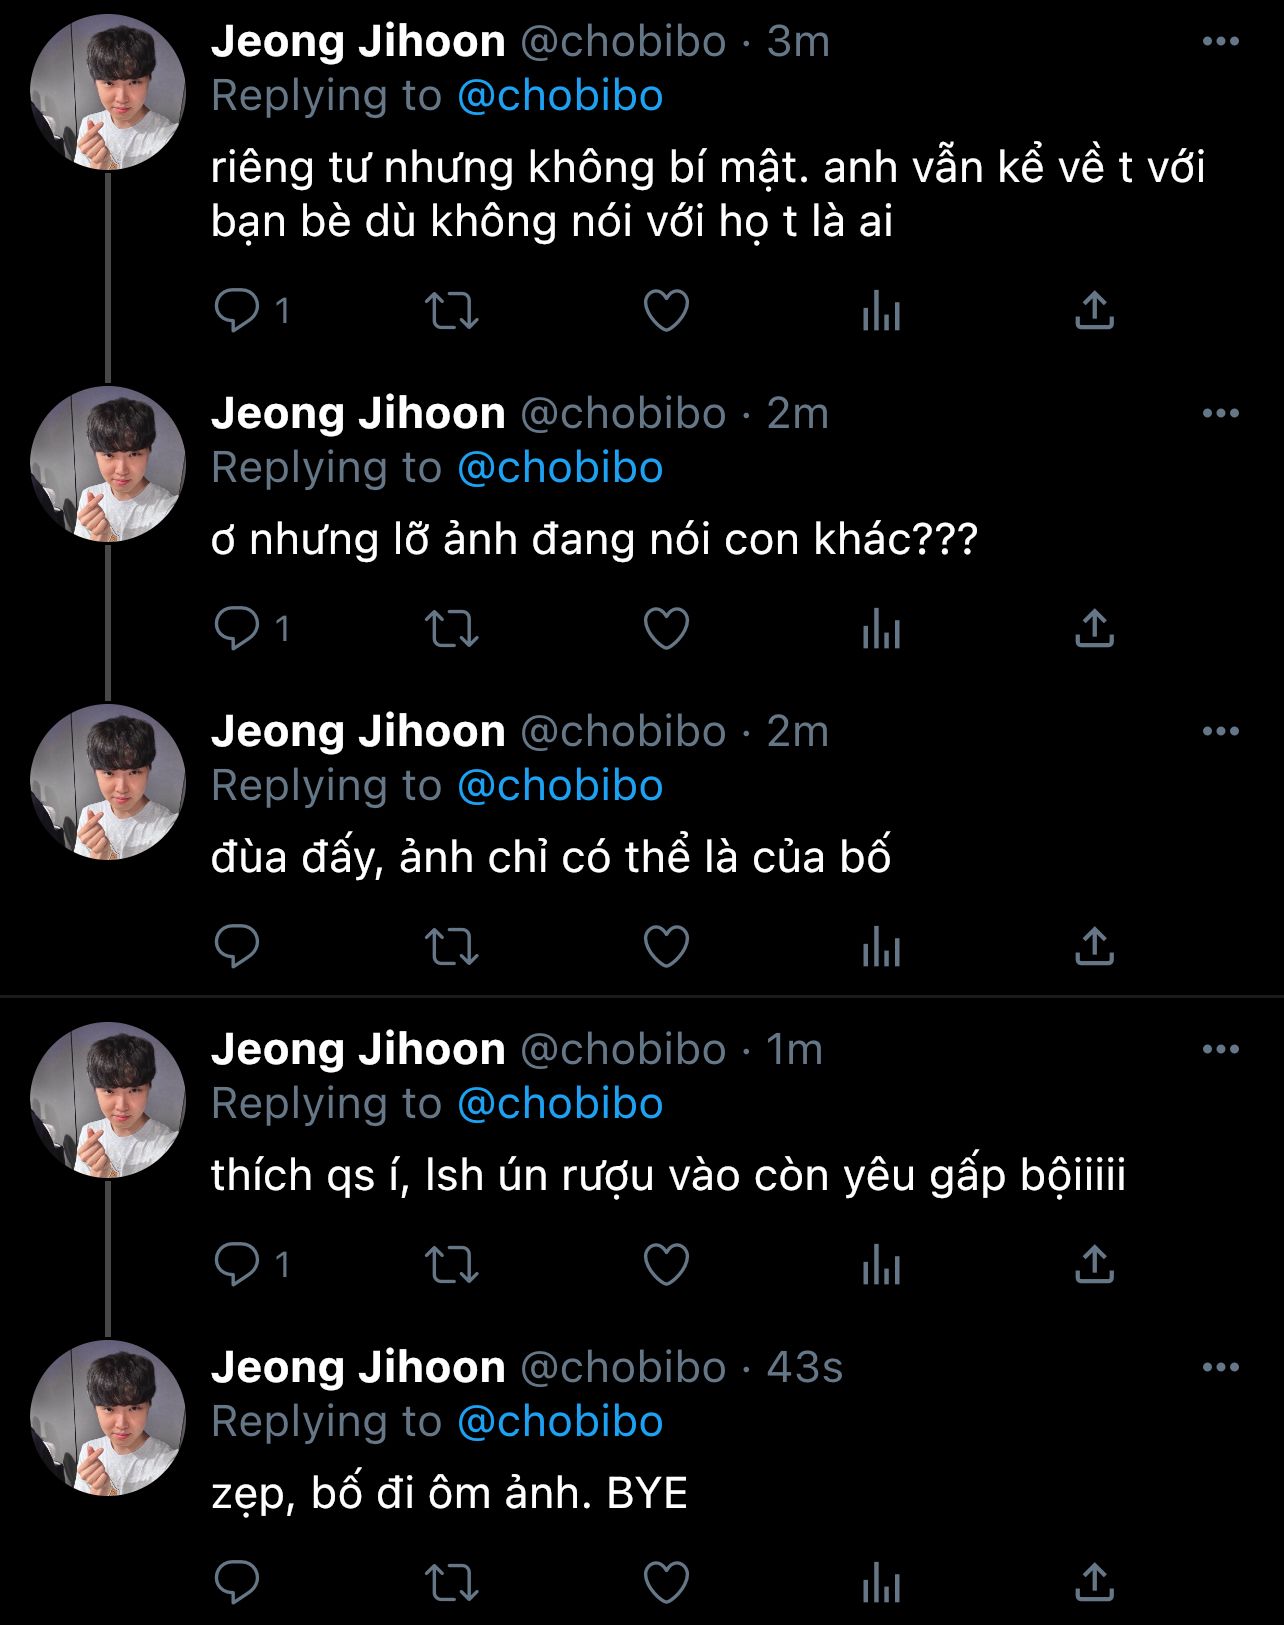
Task: Open more options for the 3m tweet
Action: [1220, 42]
